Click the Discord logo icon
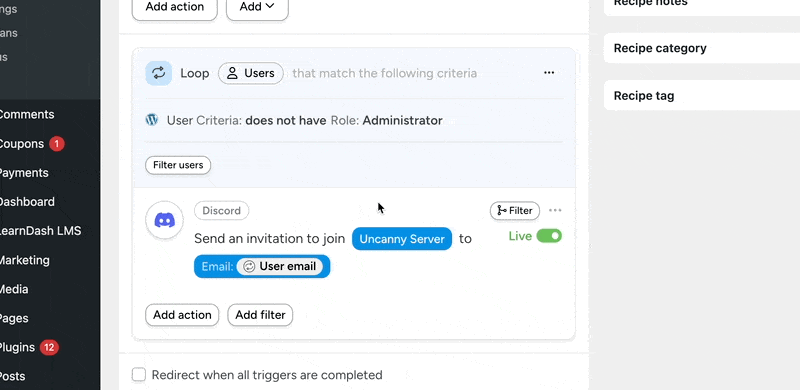The width and height of the screenshot is (800, 390). [x=164, y=221]
